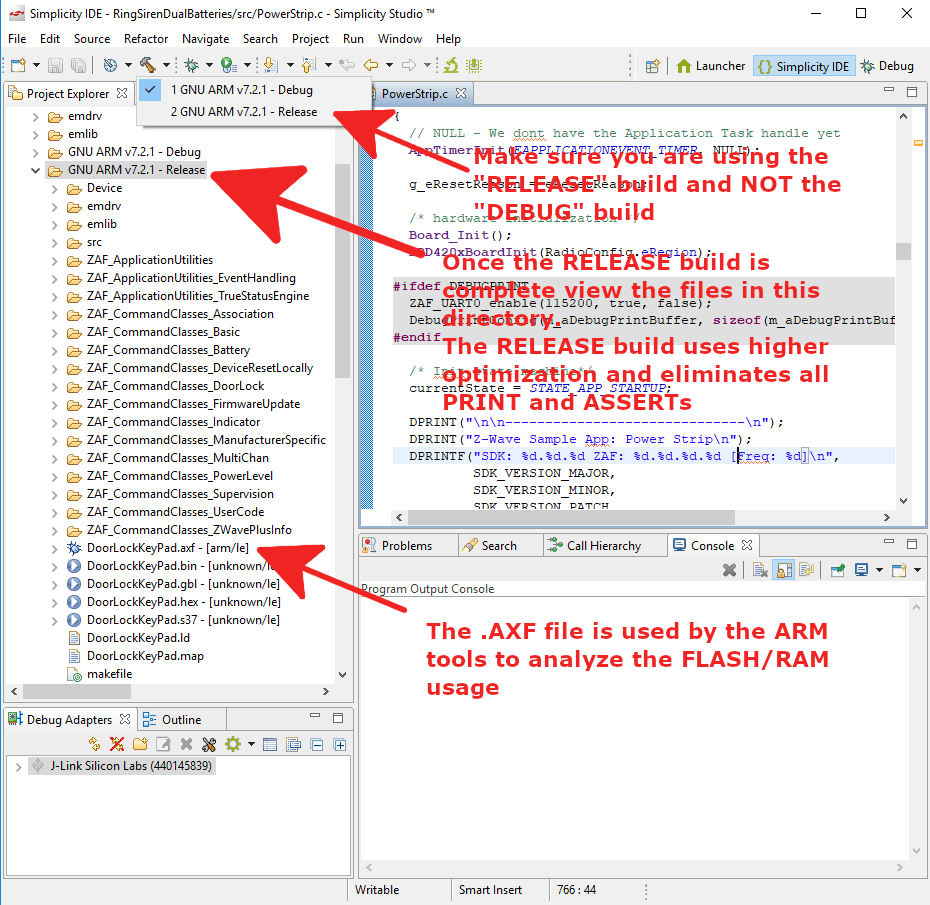The width and height of the screenshot is (930, 905).
Task: Click the Open Perspective icon
Action: pos(652,66)
